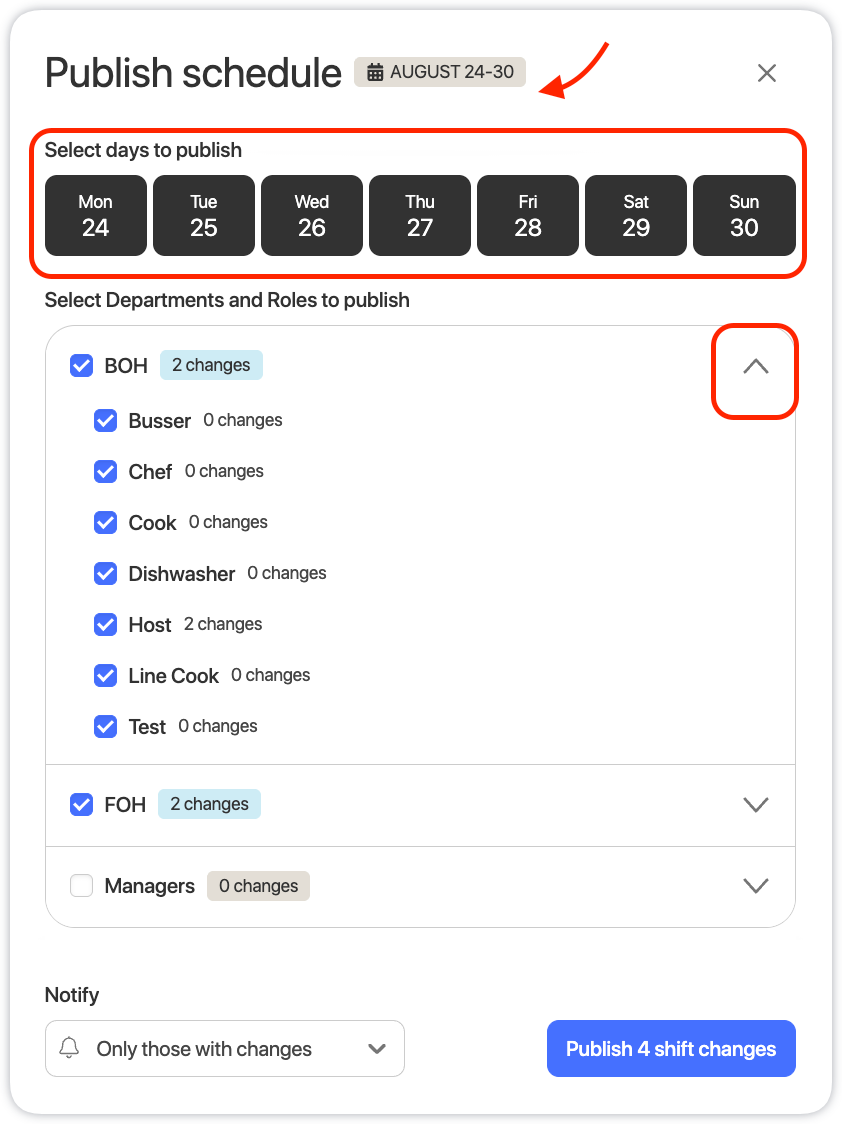Viewport: 842px width, 1124px height.
Task: Expand the FOH department section
Action: point(755,804)
